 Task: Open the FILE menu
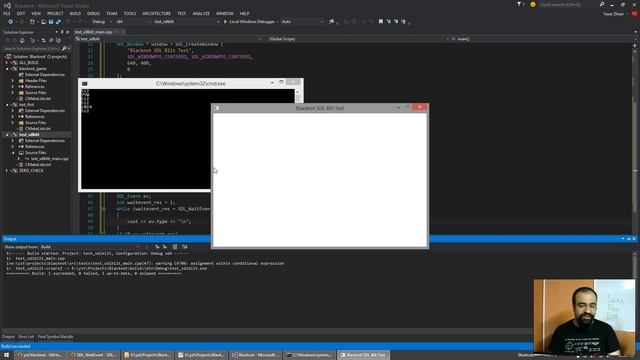click(7, 13)
